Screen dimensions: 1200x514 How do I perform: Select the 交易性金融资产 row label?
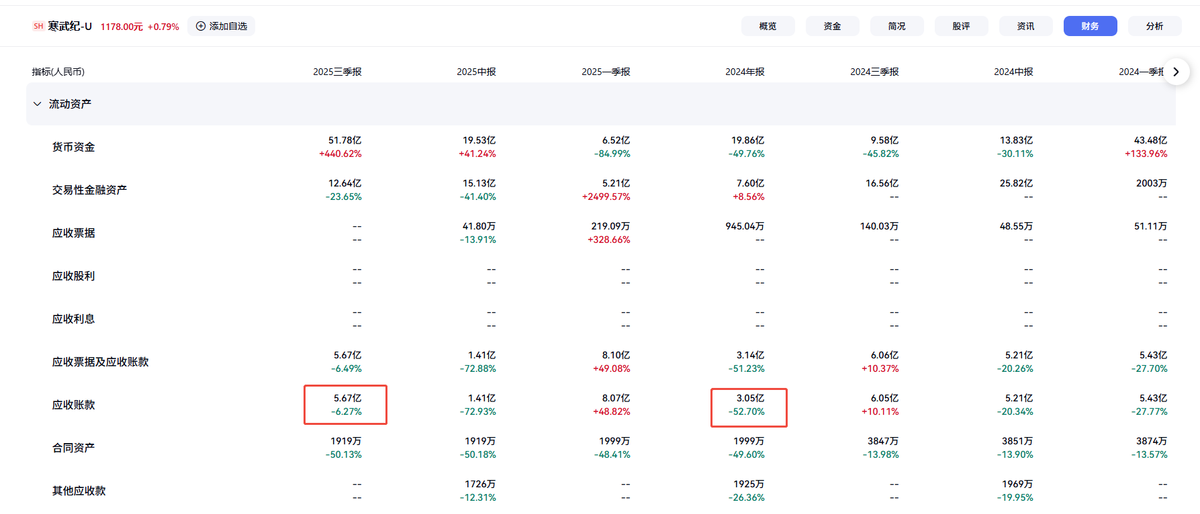coord(89,190)
